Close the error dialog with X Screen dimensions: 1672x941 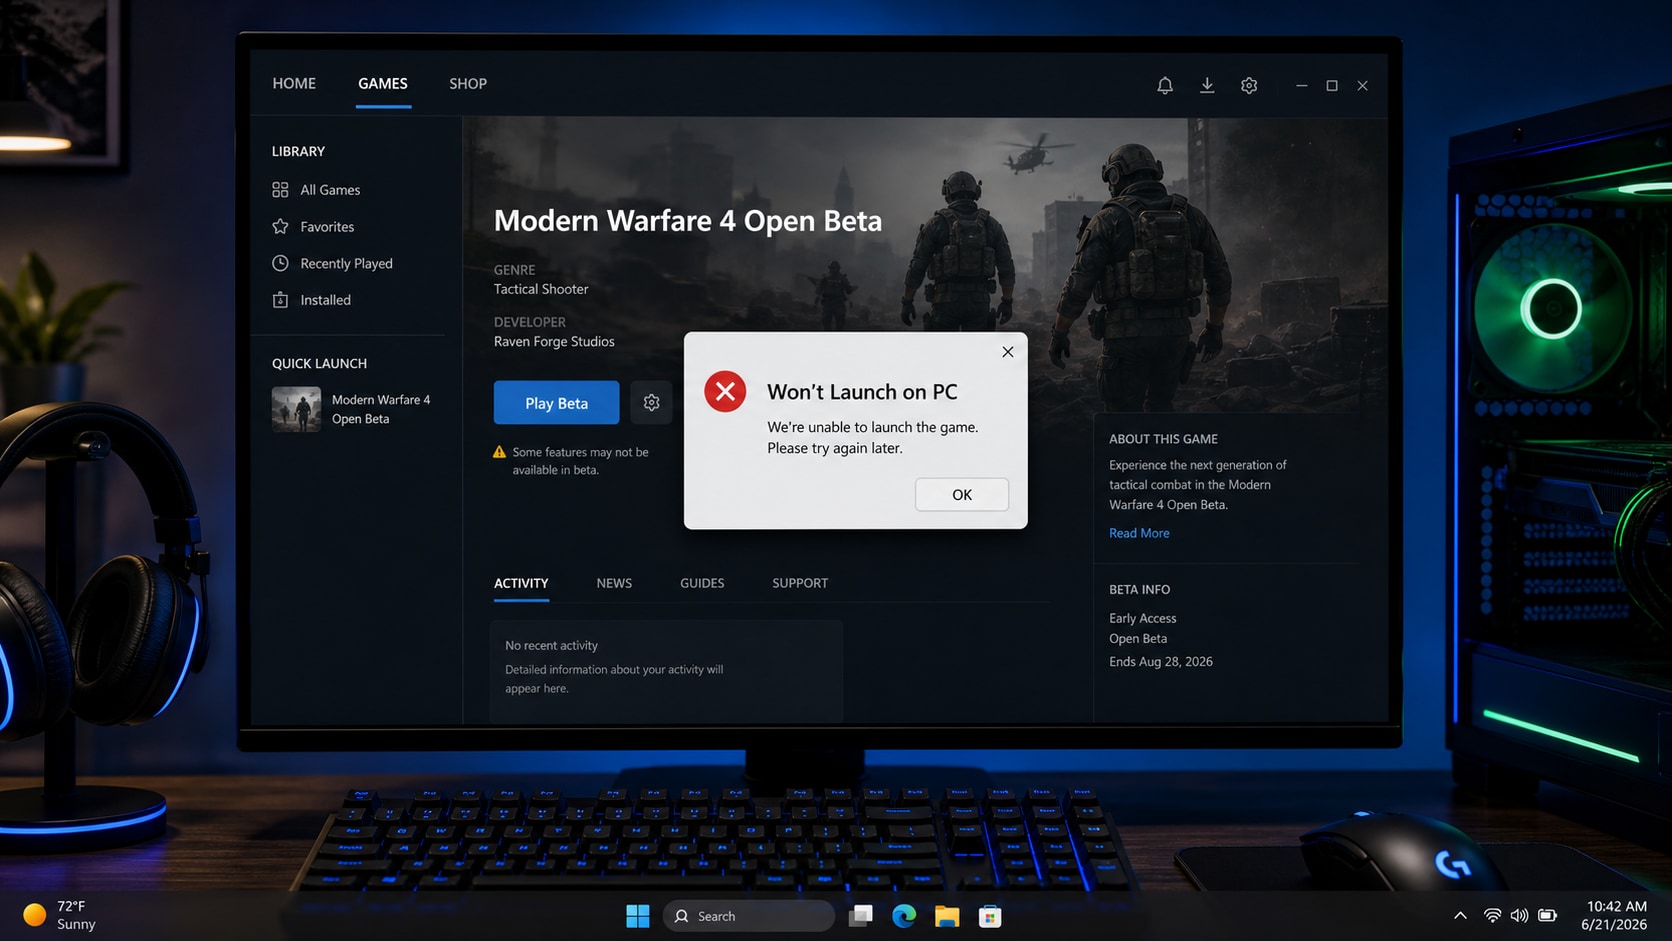point(1007,352)
